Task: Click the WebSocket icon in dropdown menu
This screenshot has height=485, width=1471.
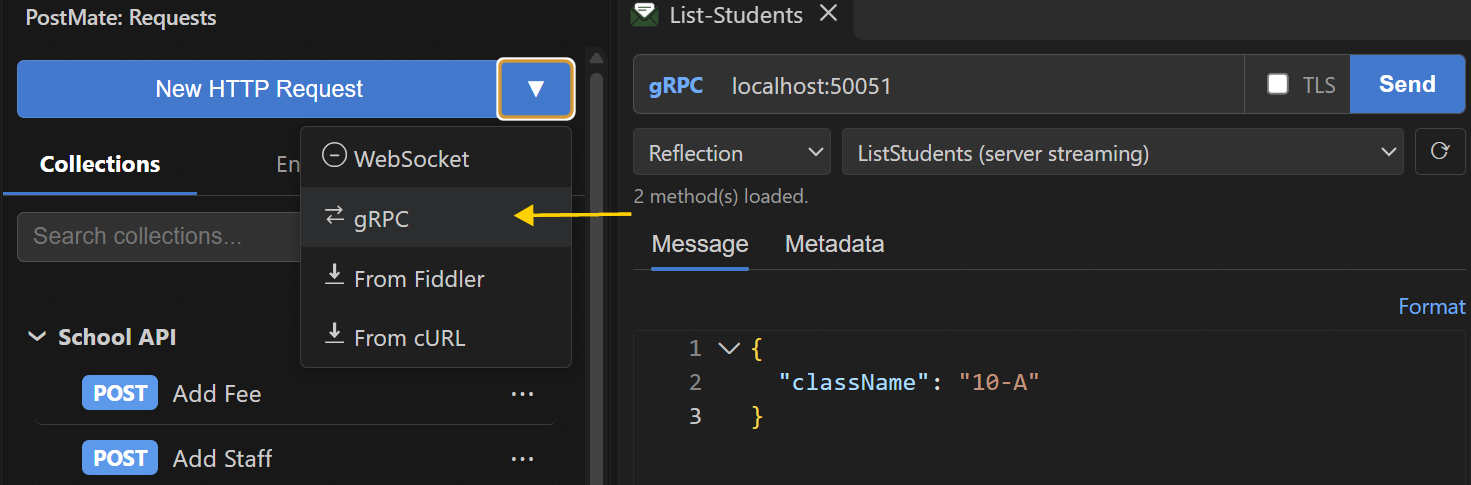Action: point(334,156)
